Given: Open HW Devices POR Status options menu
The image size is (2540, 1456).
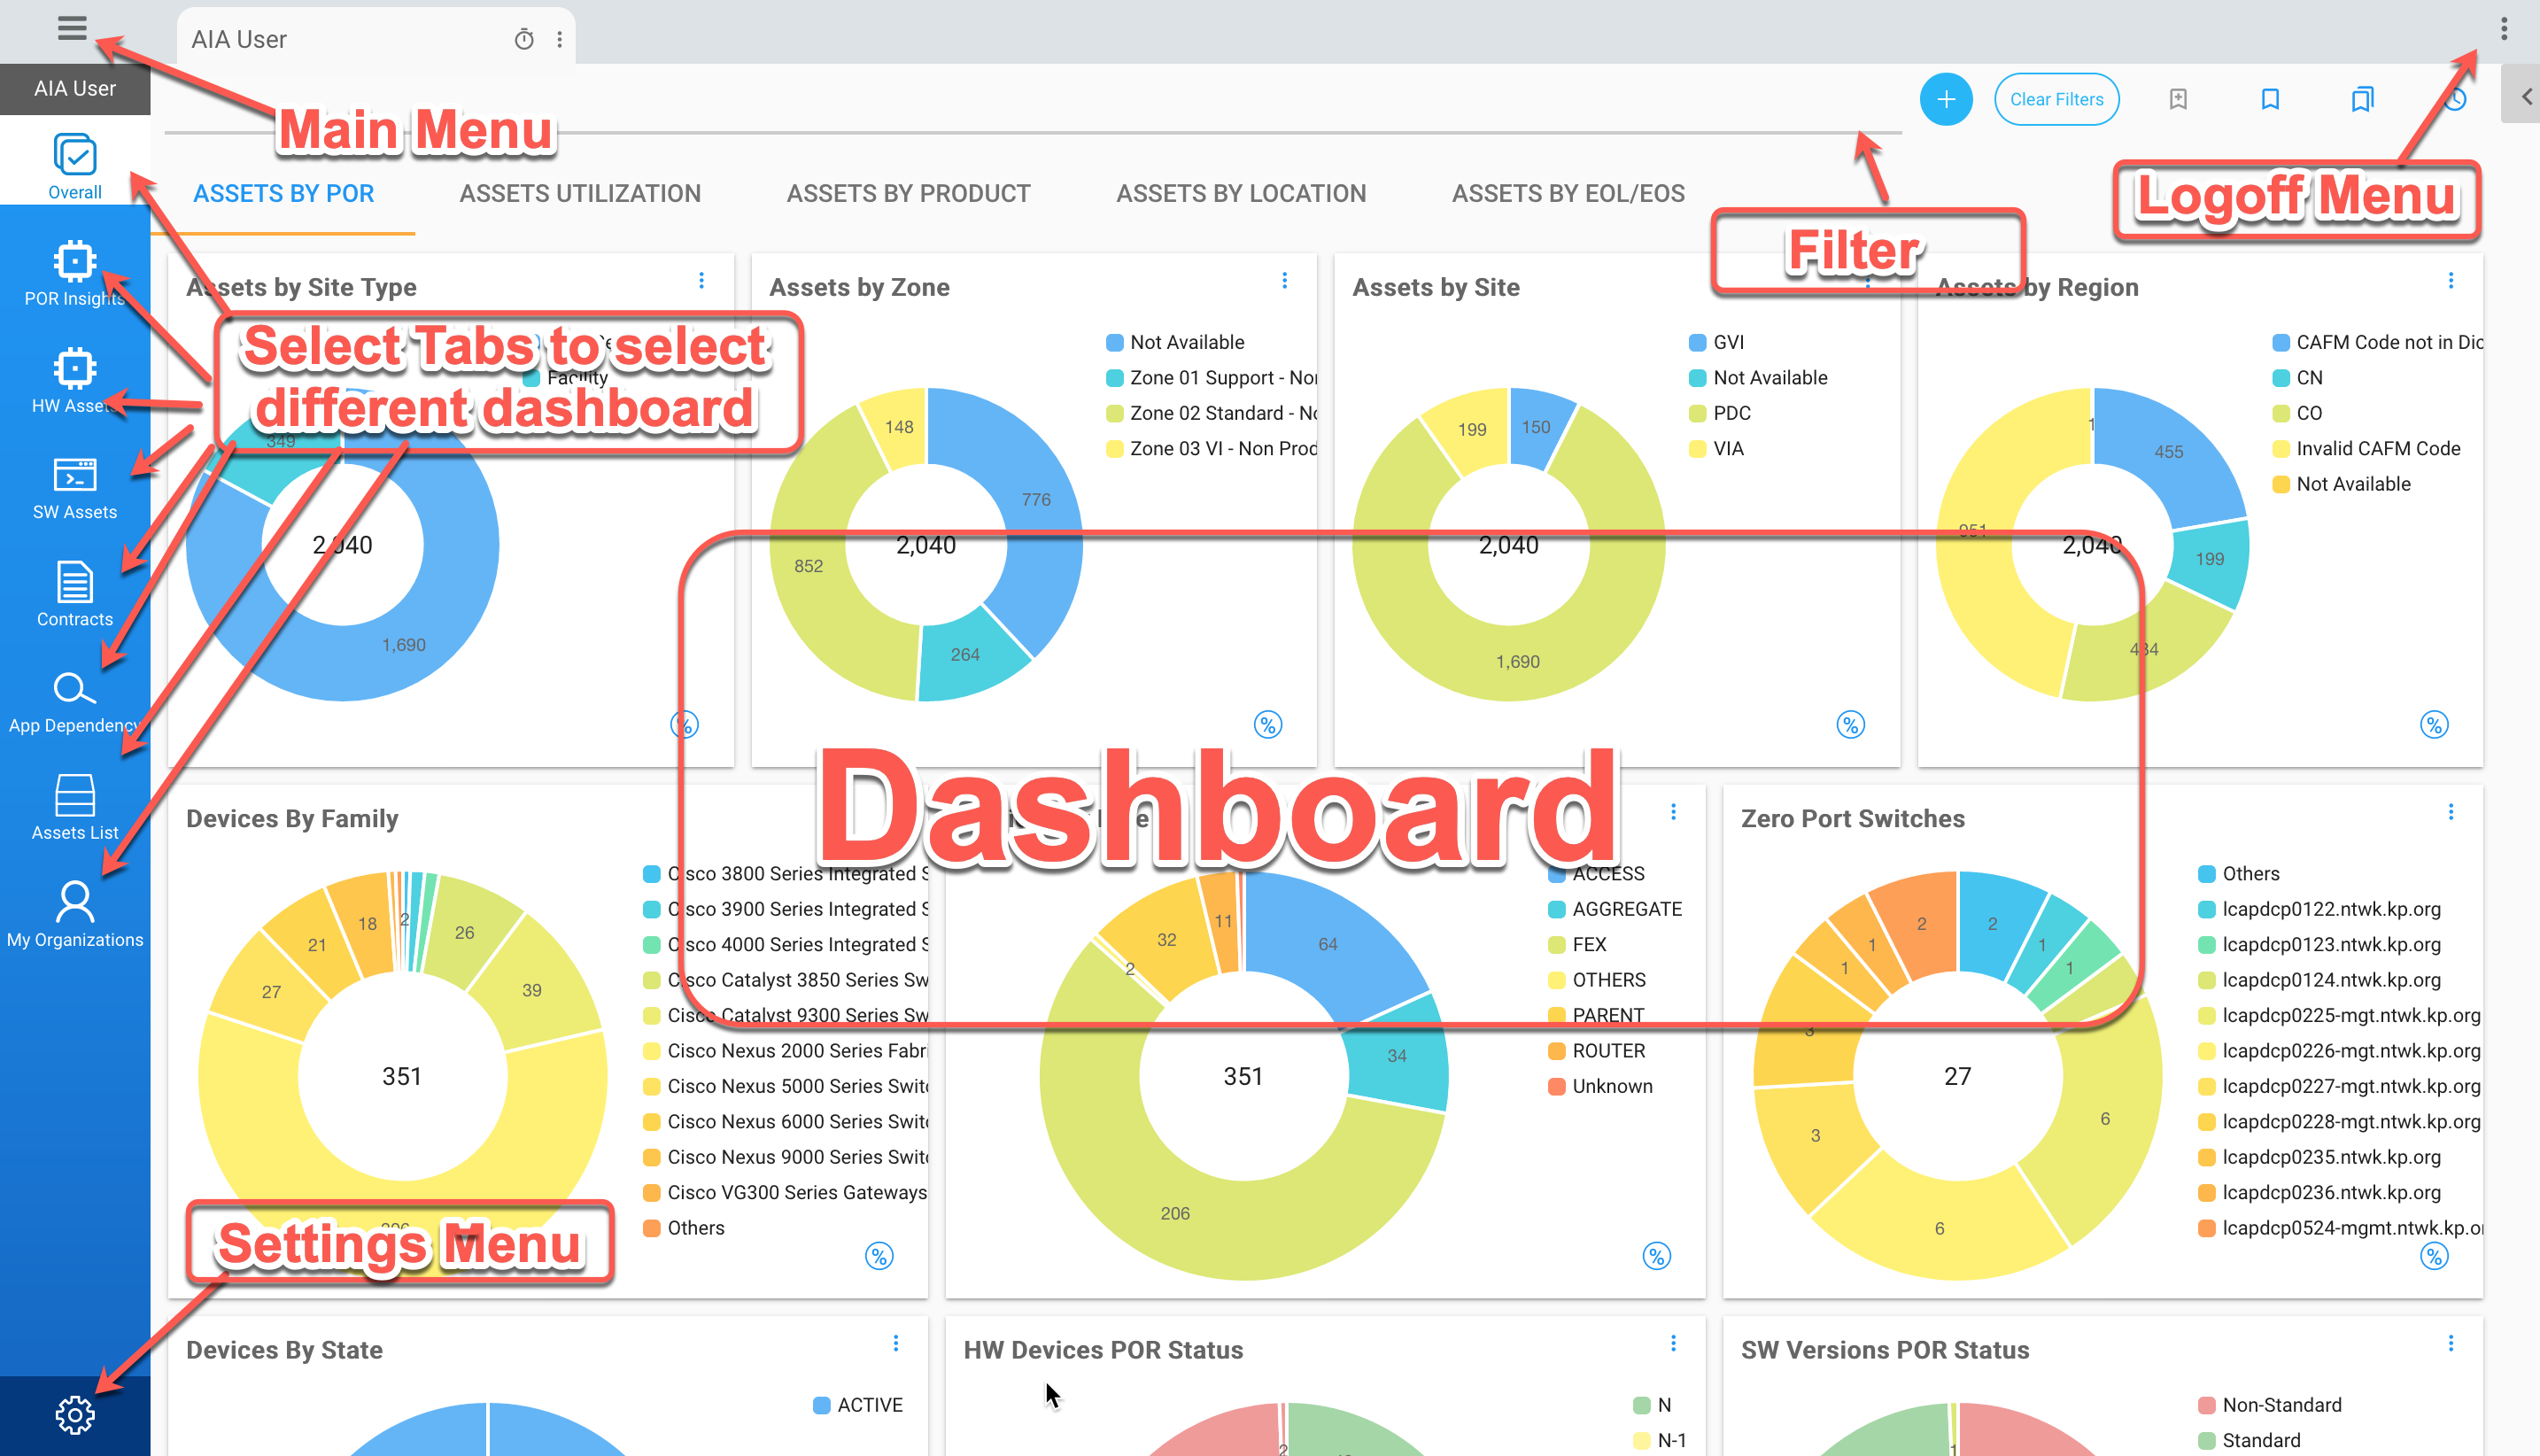Looking at the screenshot, I should (1674, 1343).
